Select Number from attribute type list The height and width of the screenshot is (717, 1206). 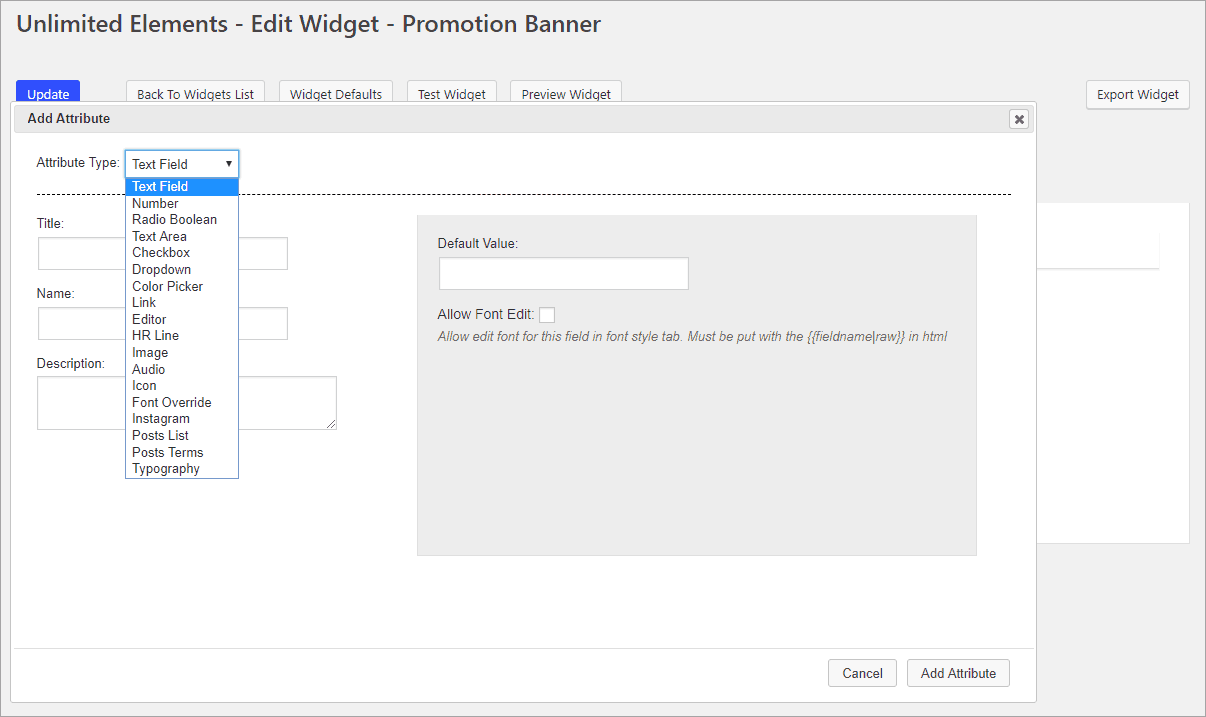coord(182,203)
